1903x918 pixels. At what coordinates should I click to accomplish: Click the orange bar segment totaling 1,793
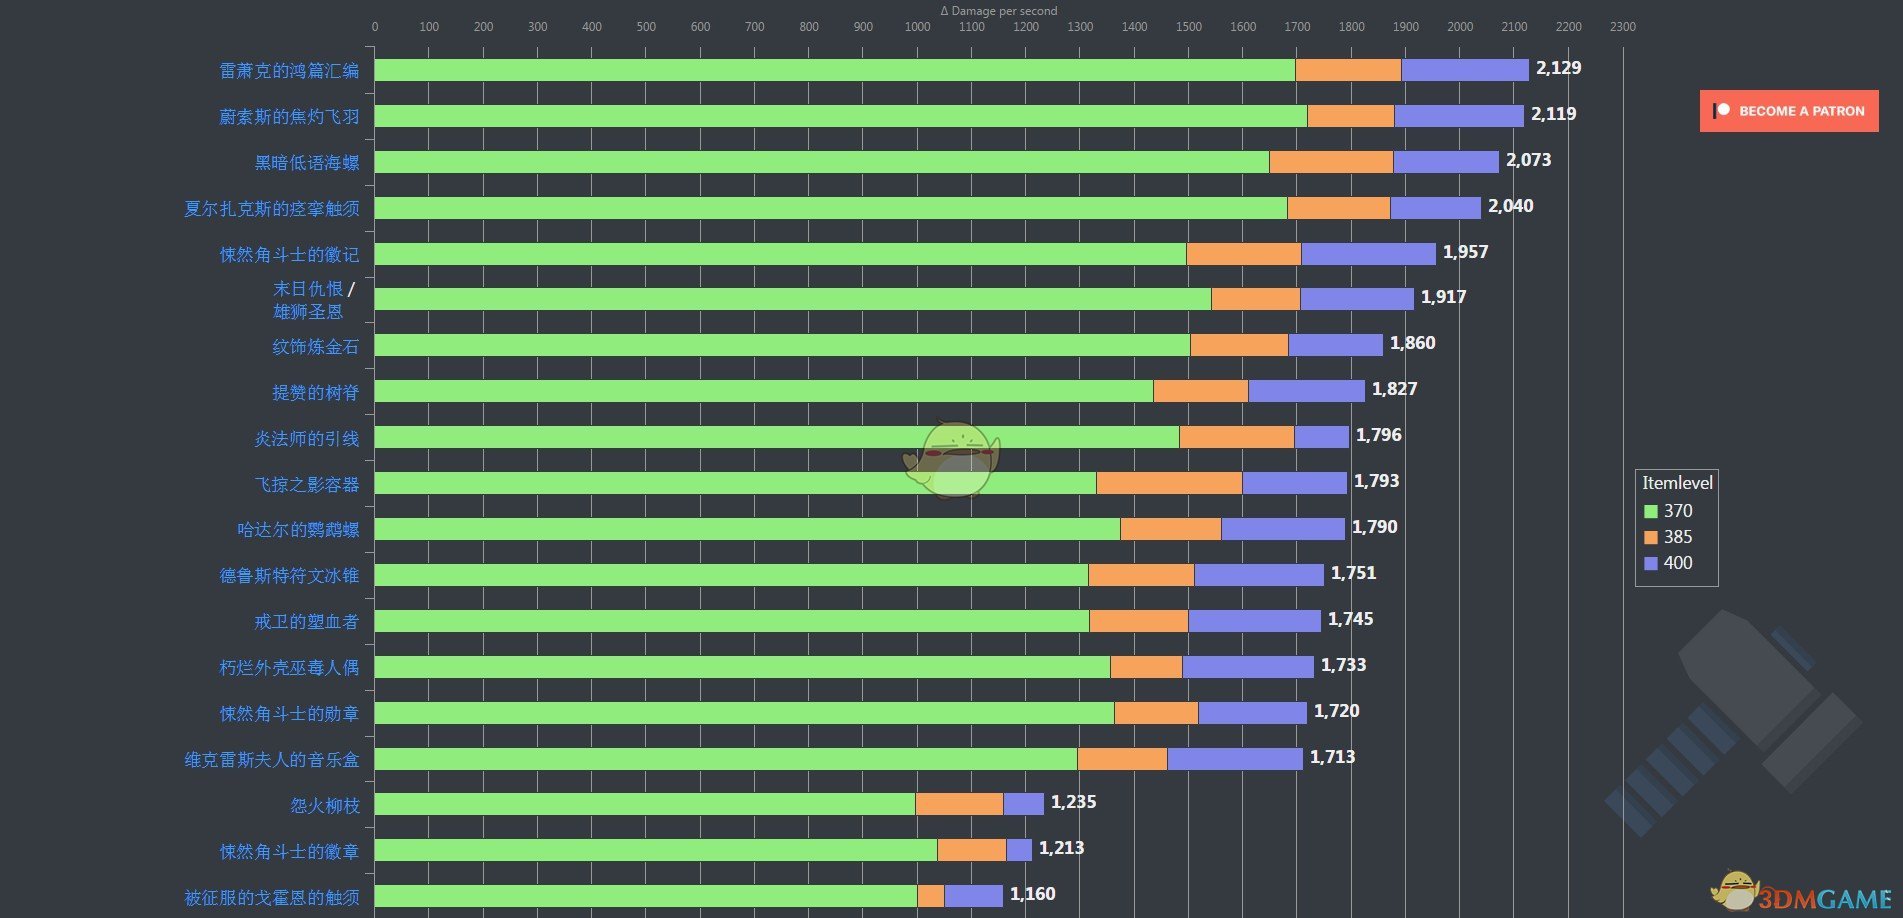coord(1169,483)
